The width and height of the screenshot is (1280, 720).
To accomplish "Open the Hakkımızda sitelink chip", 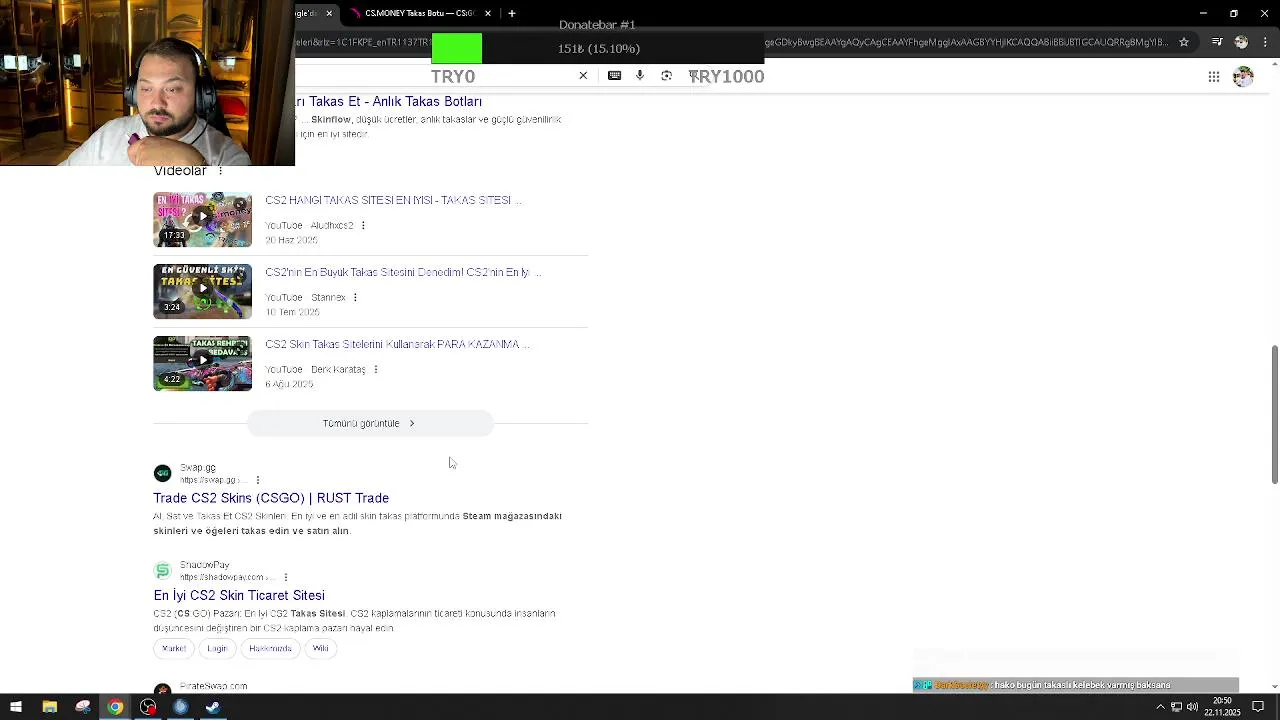I will click(x=270, y=648).
